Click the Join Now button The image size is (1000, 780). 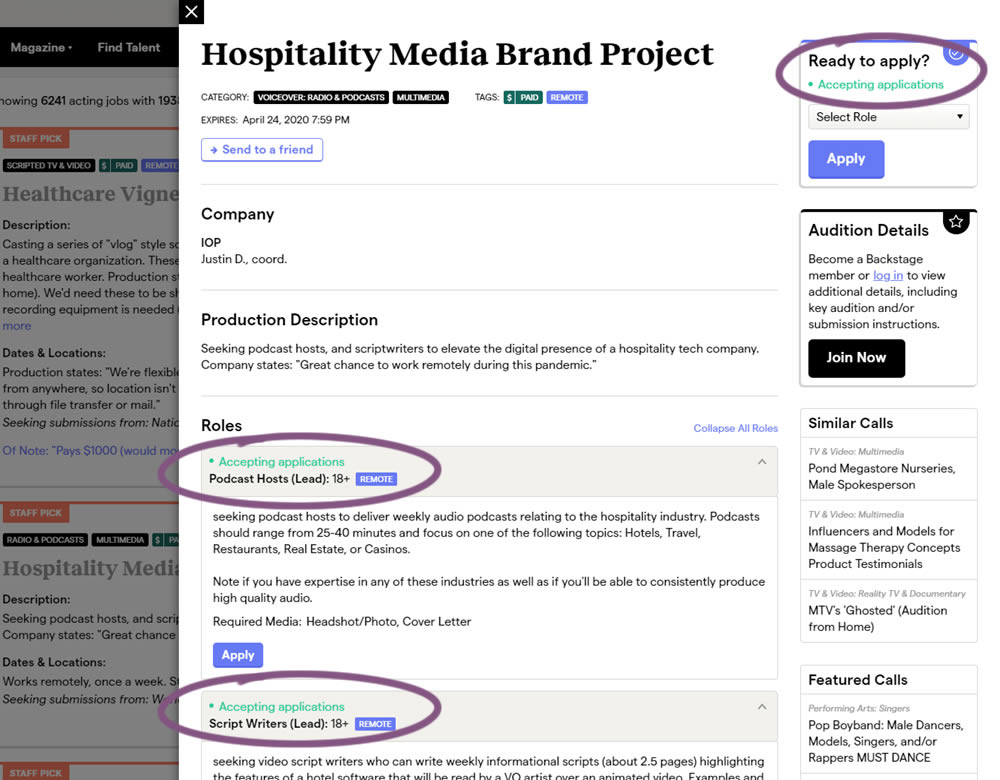[856, 358]
